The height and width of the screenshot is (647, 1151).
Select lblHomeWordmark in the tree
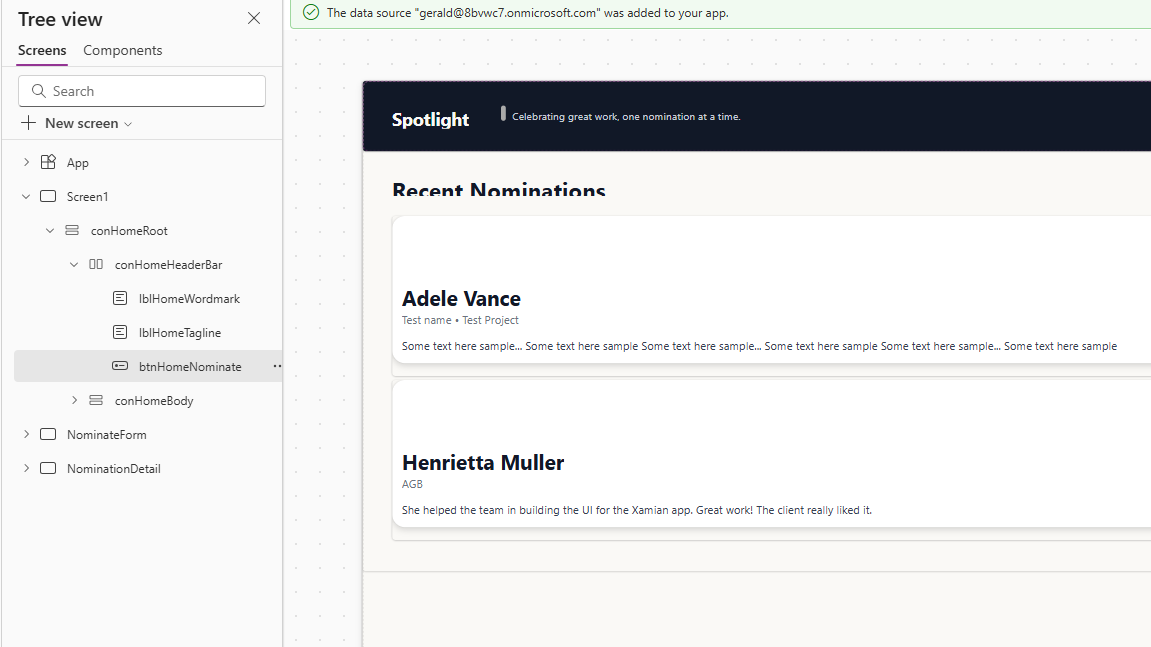[189, 299]
